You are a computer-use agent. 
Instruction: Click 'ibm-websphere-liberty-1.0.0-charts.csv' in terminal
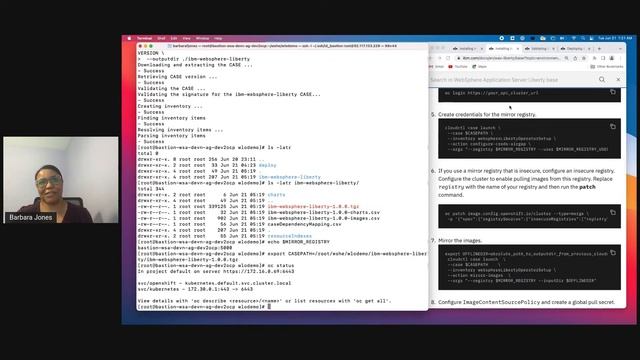(x=324, y=212)
